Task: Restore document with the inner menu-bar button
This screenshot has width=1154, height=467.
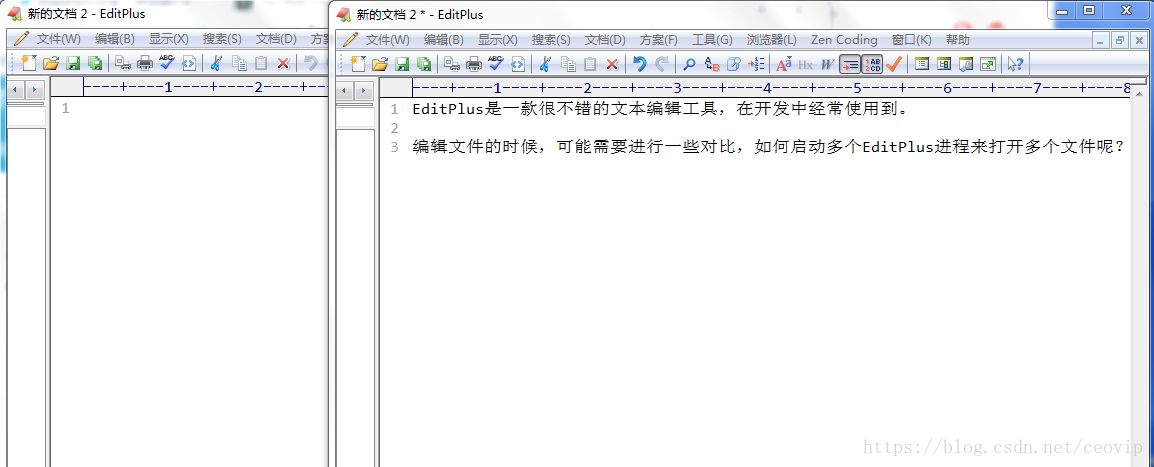Action: pyautogui.click(x=1119, y=40)
